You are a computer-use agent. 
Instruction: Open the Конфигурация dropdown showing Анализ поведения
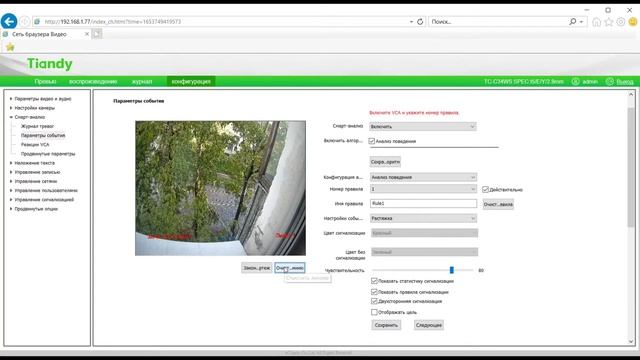click(x=423, y=177)
